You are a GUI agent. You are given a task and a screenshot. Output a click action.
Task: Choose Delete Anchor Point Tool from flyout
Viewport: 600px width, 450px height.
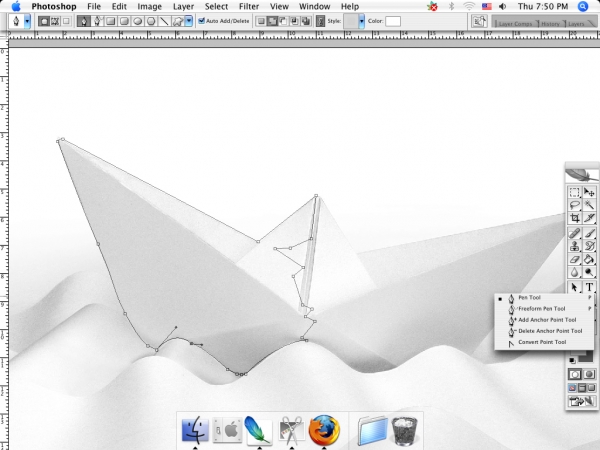(544, 331)
